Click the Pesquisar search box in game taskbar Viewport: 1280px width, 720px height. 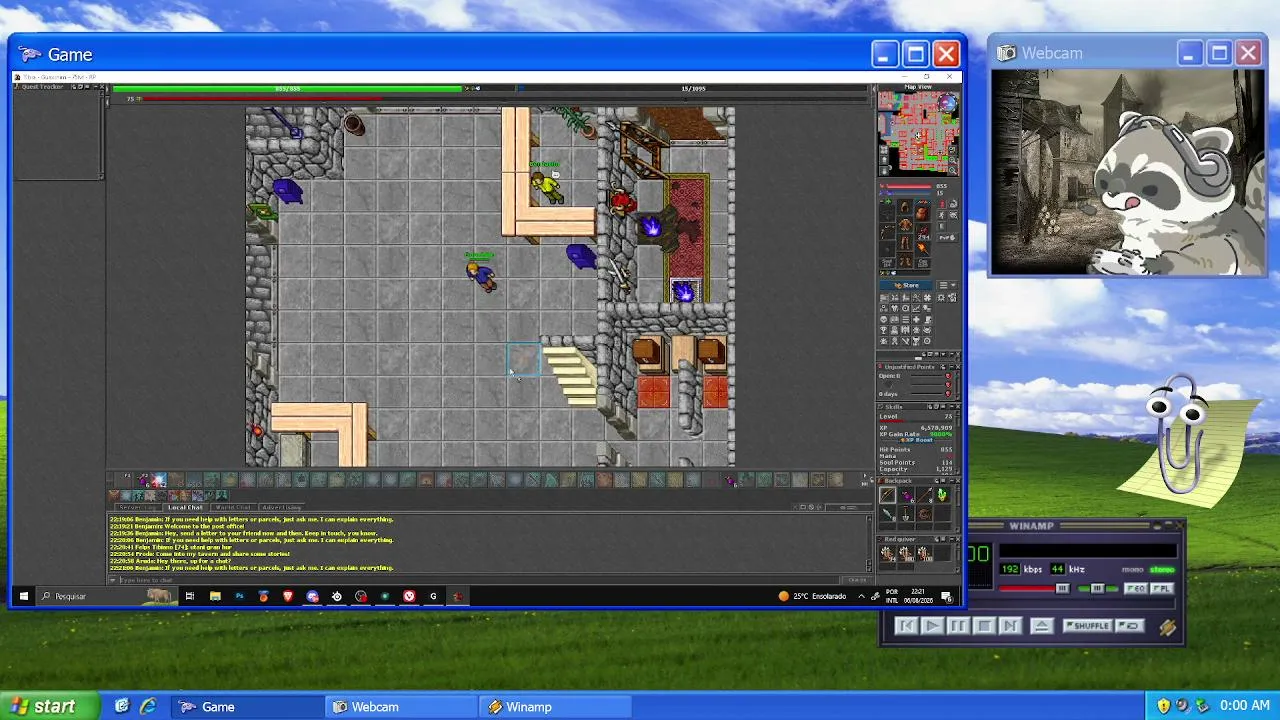tap(105, 596)
